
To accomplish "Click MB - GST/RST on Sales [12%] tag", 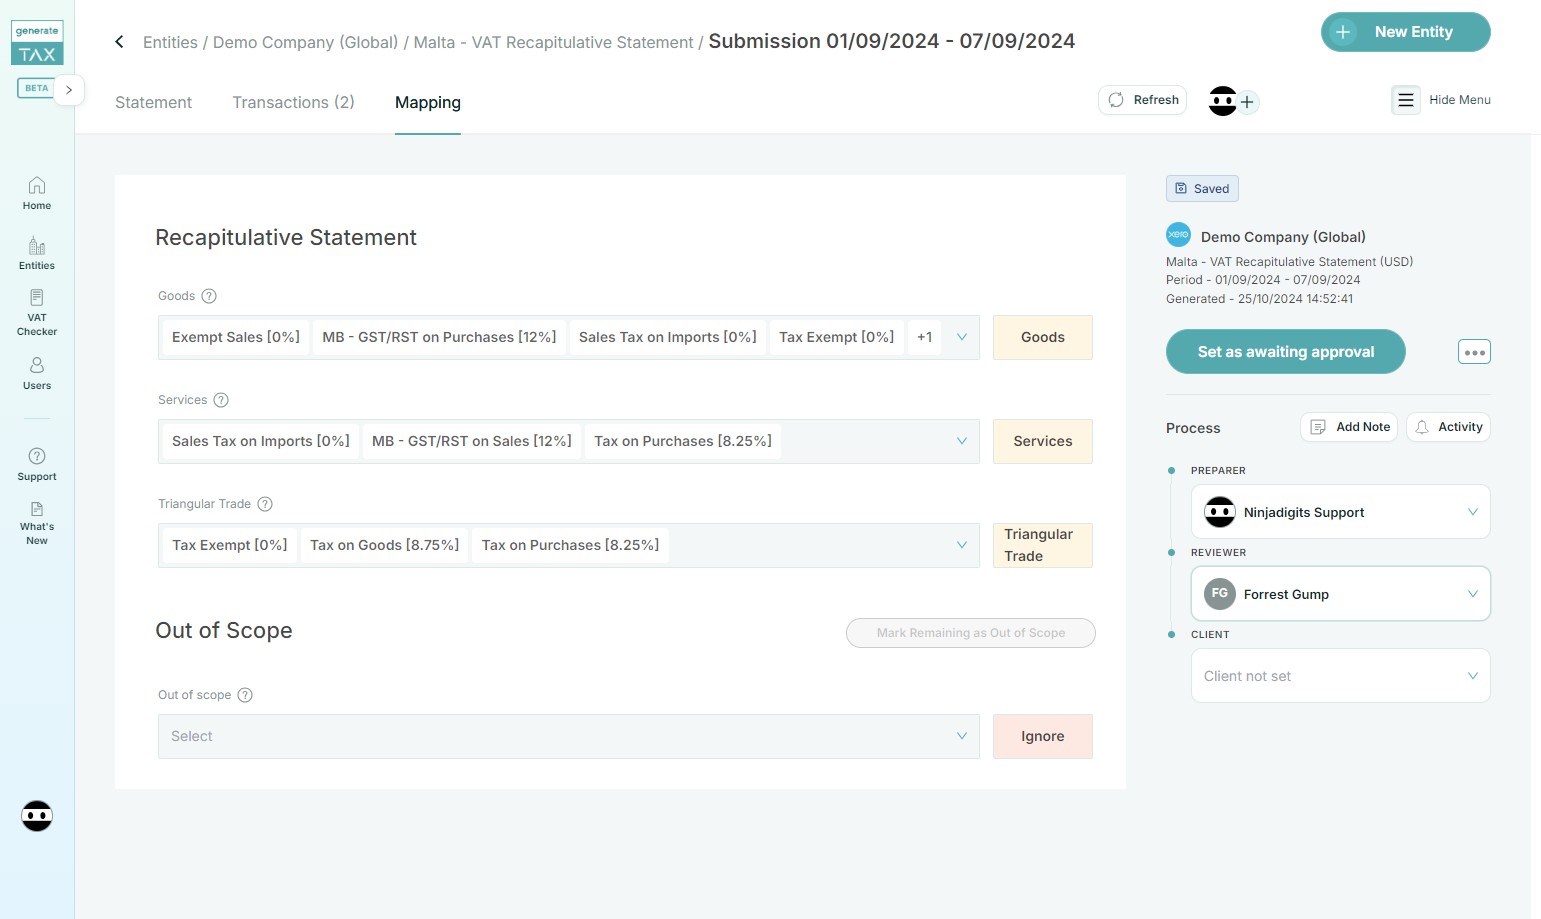I will pos(471,441).
